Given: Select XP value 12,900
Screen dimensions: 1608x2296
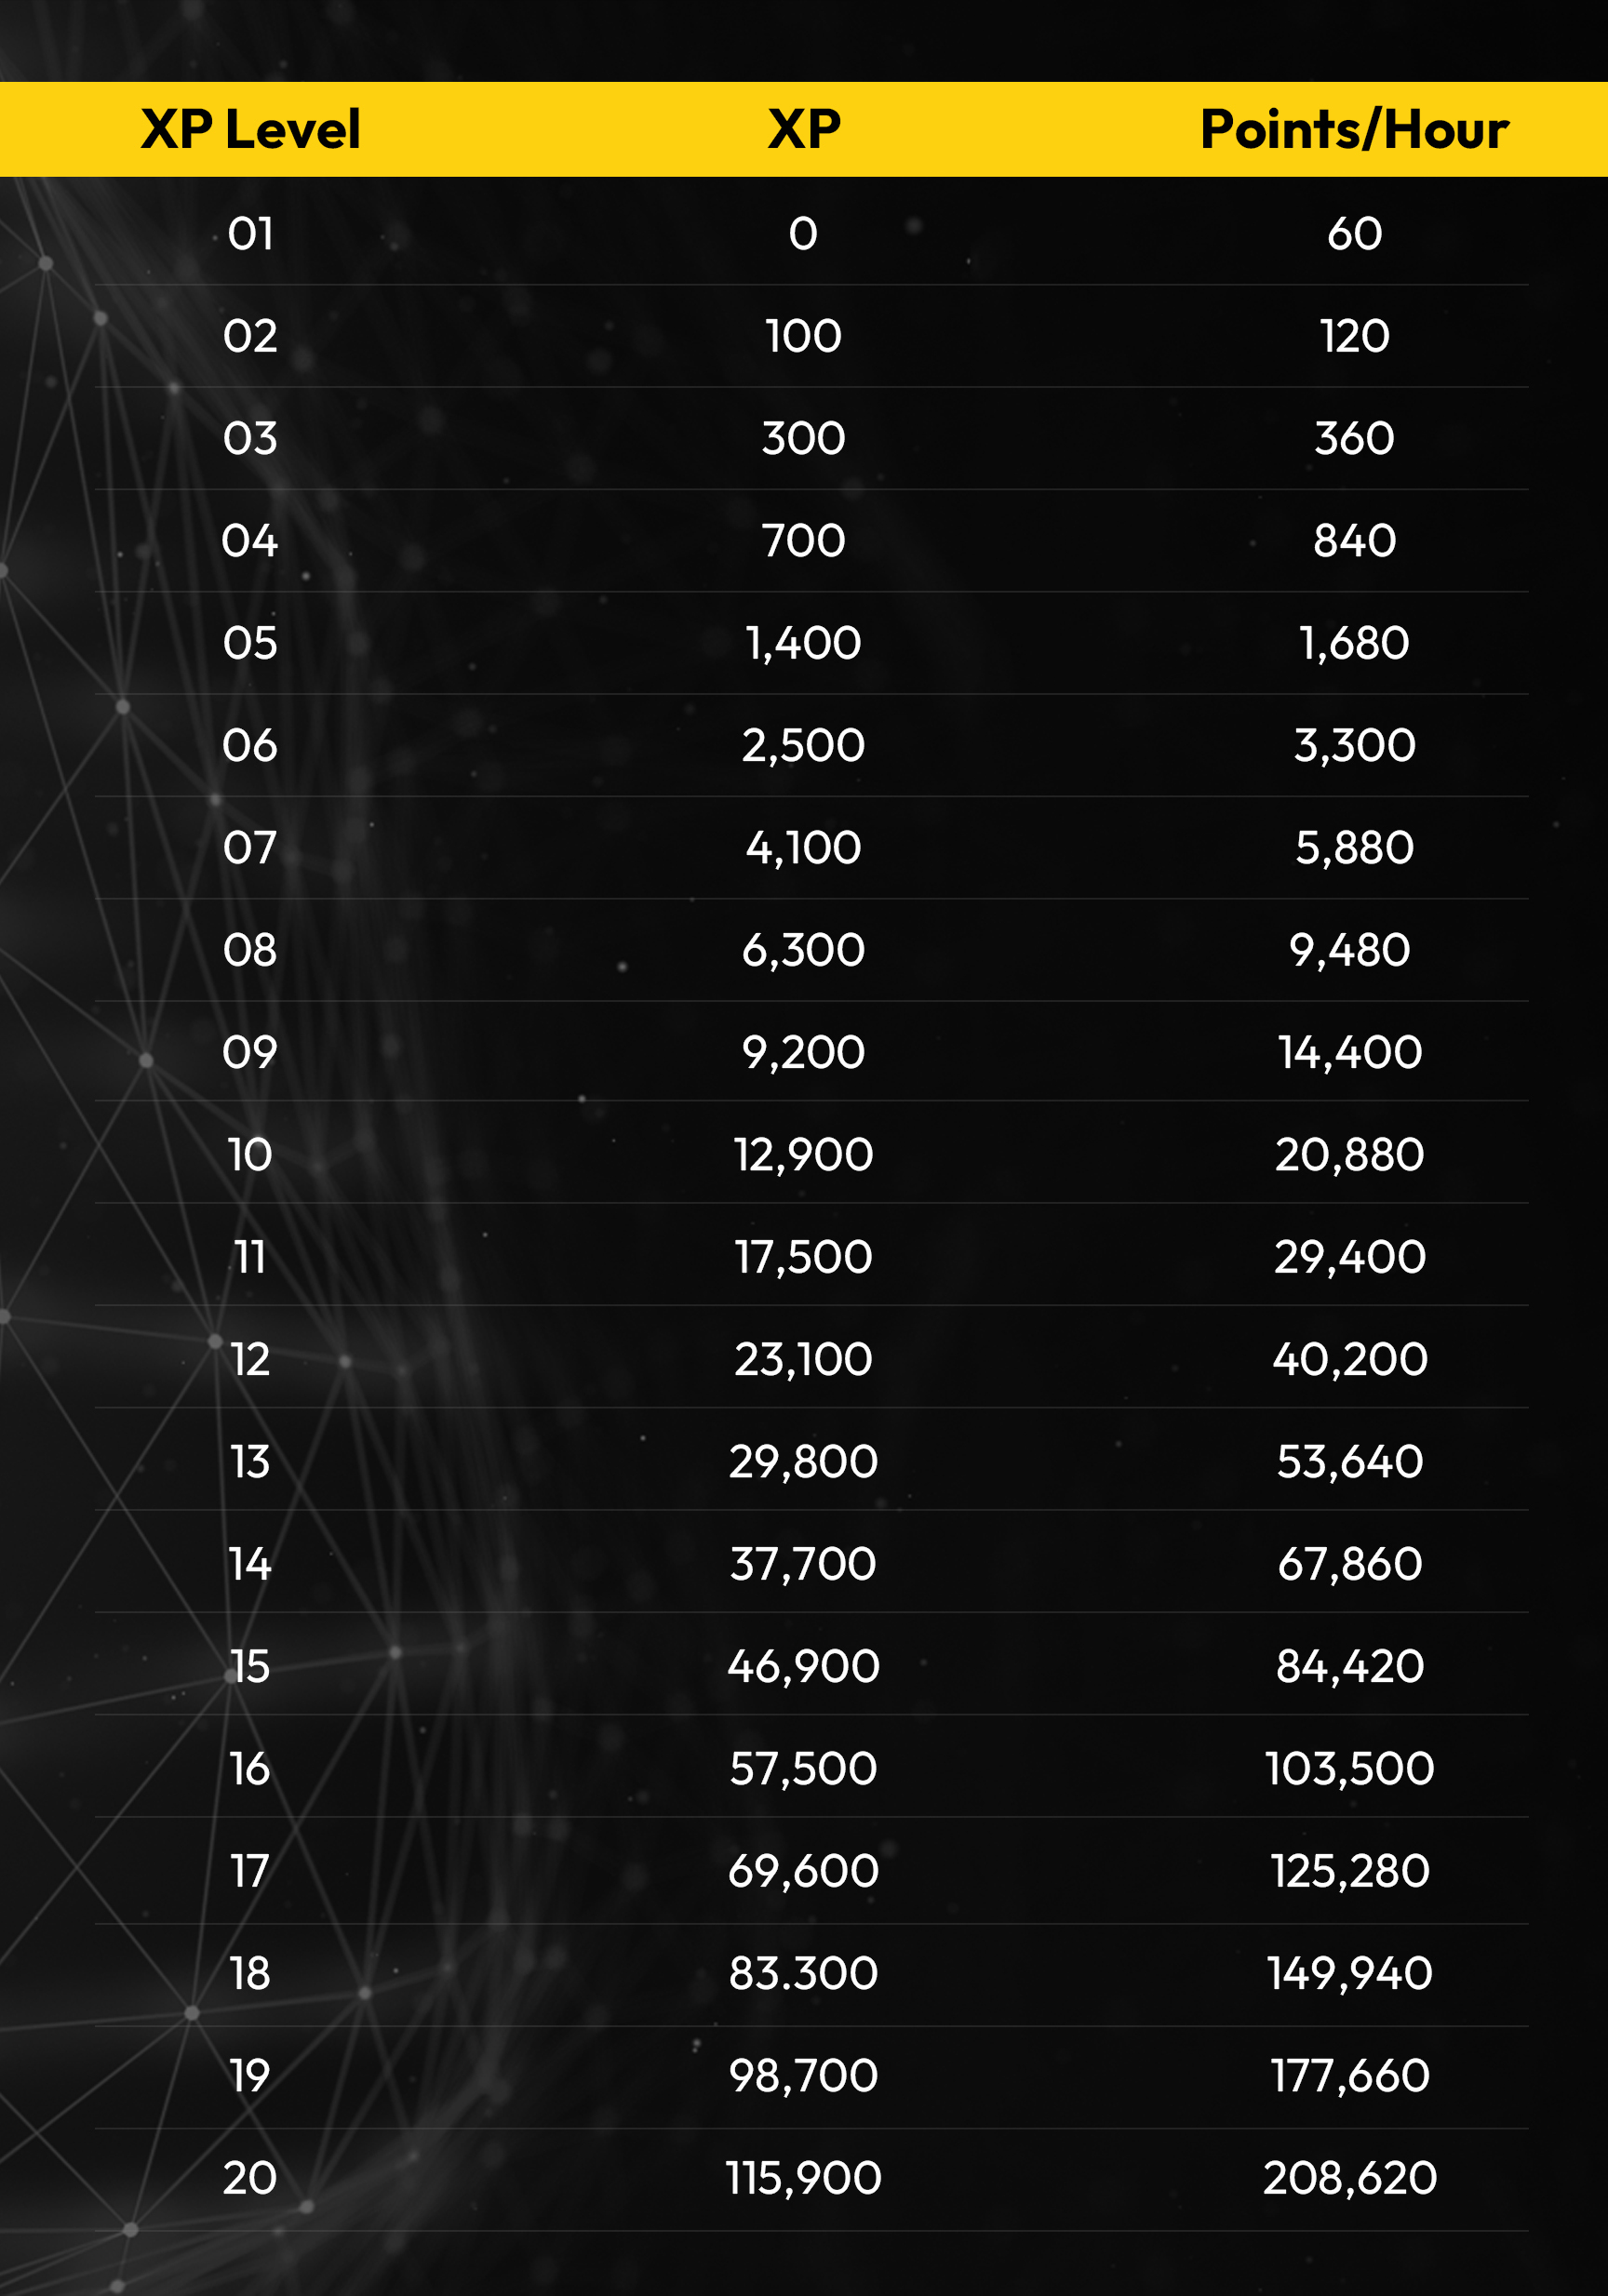Looking at the screenshot, I should pos(804,1155).
